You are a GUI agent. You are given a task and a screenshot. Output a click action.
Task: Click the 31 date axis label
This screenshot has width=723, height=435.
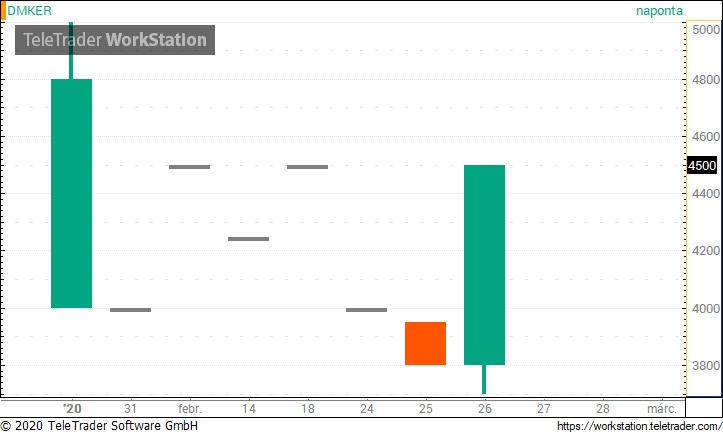[x=130, y=409]
